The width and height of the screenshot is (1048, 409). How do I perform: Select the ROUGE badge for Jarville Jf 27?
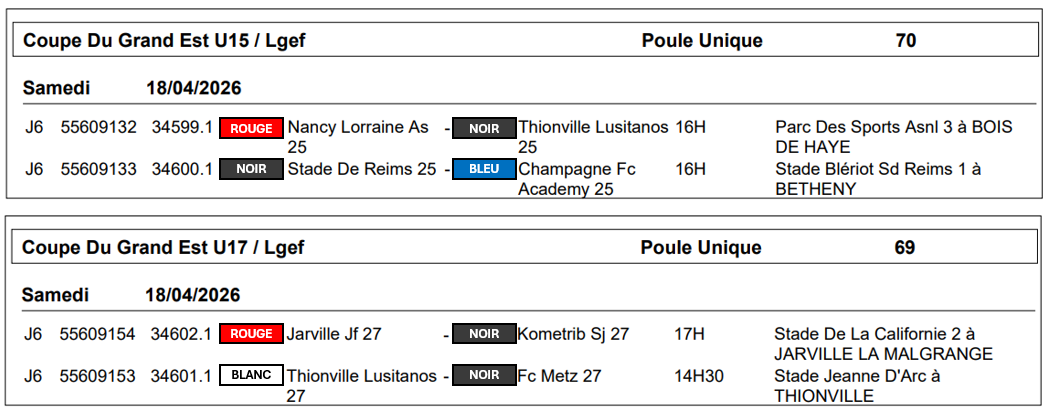click(x=251, y=334)
